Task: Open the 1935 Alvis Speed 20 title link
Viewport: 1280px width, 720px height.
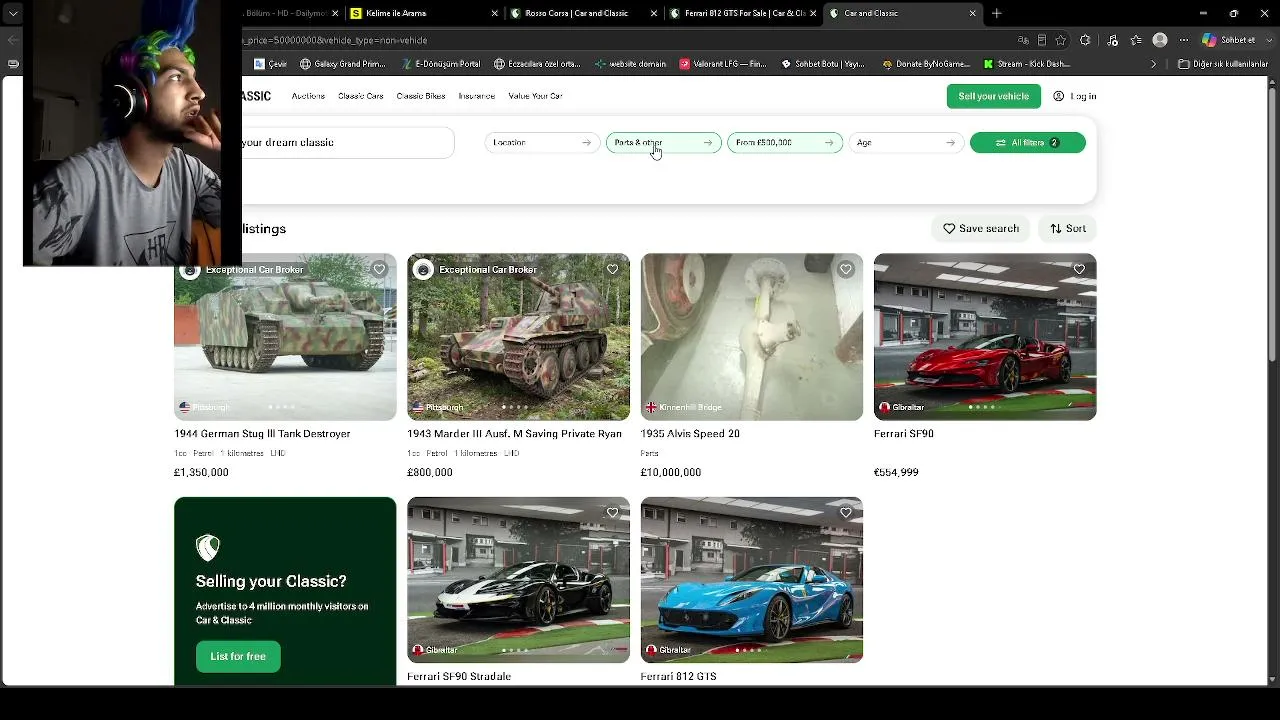Action: point(690,434)
